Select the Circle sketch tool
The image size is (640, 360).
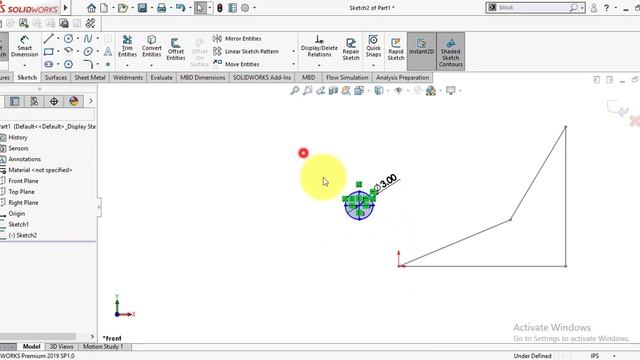coord(69,39)
